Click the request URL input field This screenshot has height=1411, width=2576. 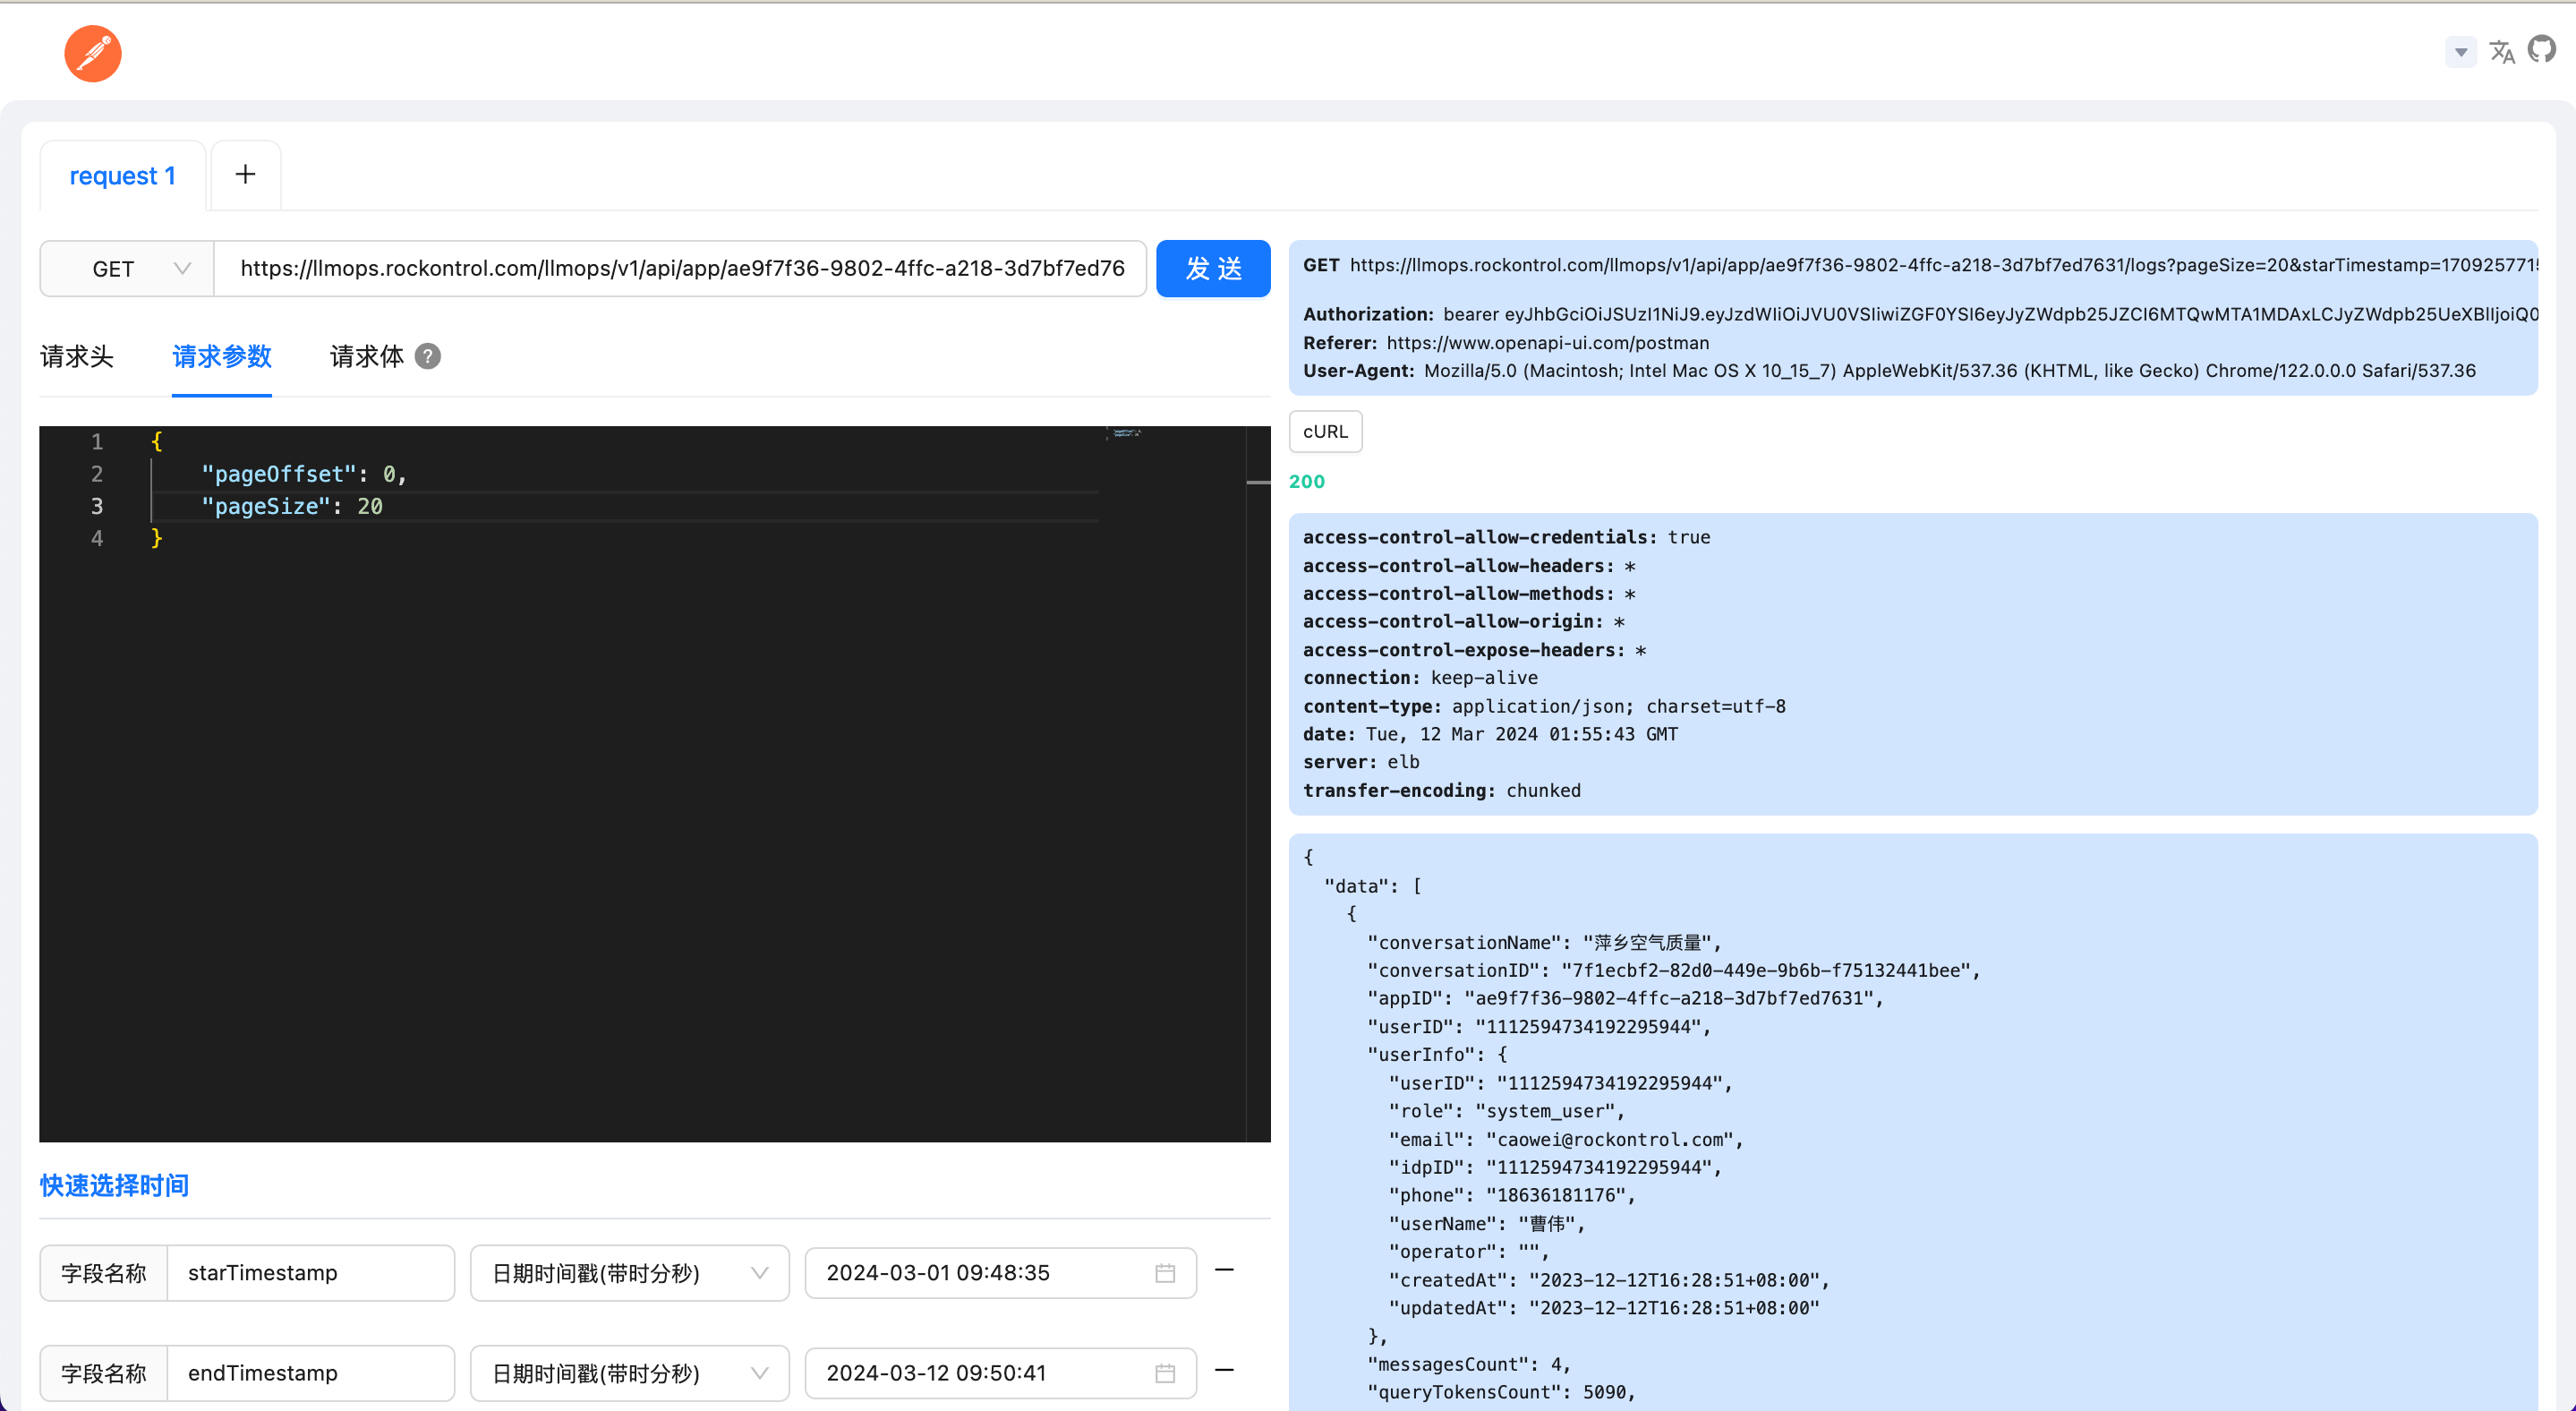(x=680, y=269)
